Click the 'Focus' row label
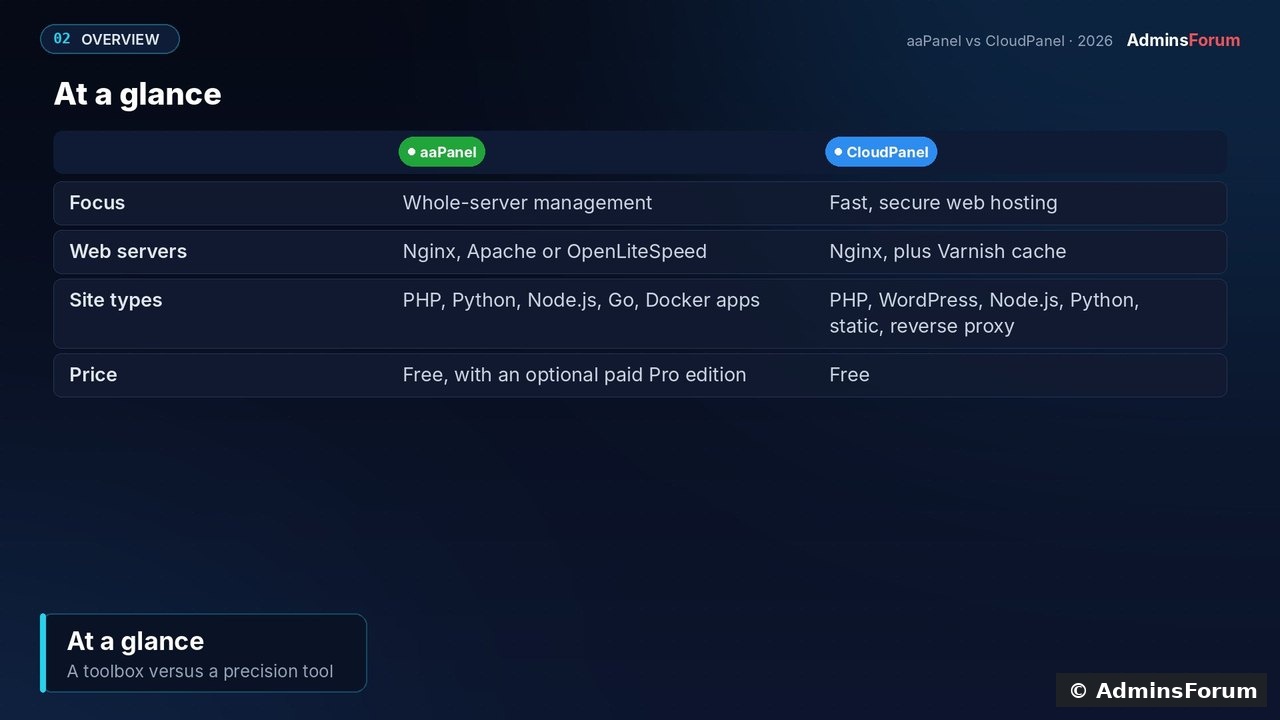This screenshot has width=1280, height=720. (97, 203)
